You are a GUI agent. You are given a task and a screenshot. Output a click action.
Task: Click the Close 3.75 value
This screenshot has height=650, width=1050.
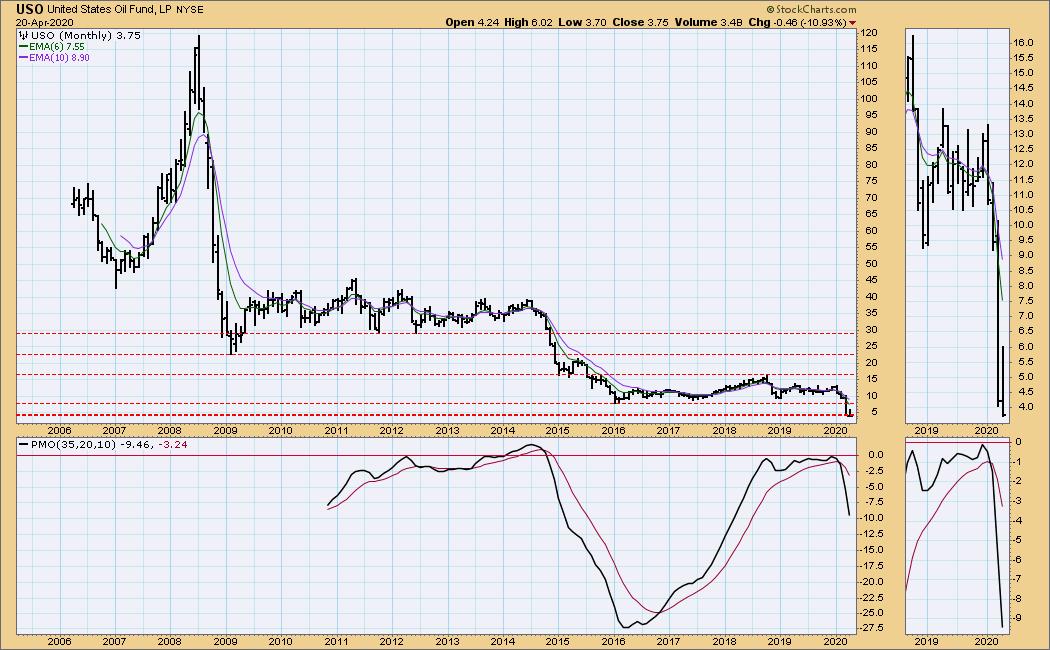click(x=640, y=22)
